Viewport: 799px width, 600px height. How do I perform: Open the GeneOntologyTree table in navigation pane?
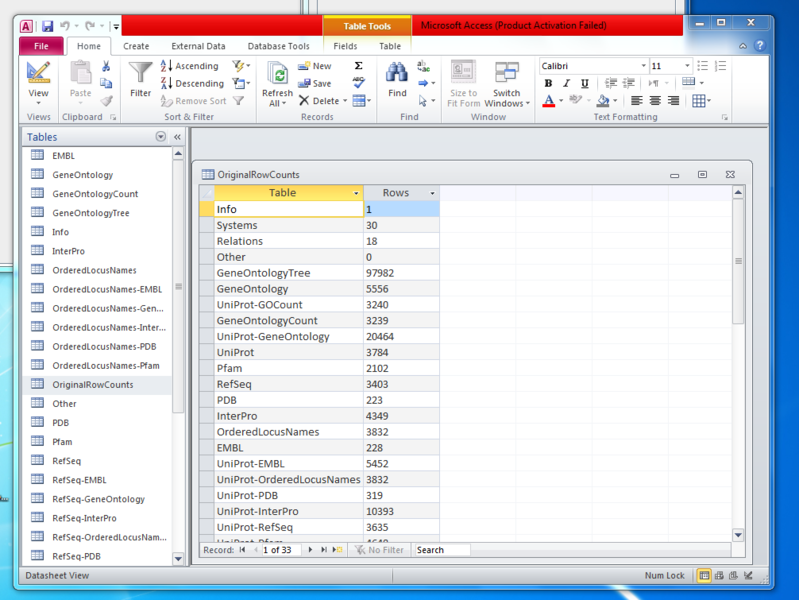click(x=91, y=213)
